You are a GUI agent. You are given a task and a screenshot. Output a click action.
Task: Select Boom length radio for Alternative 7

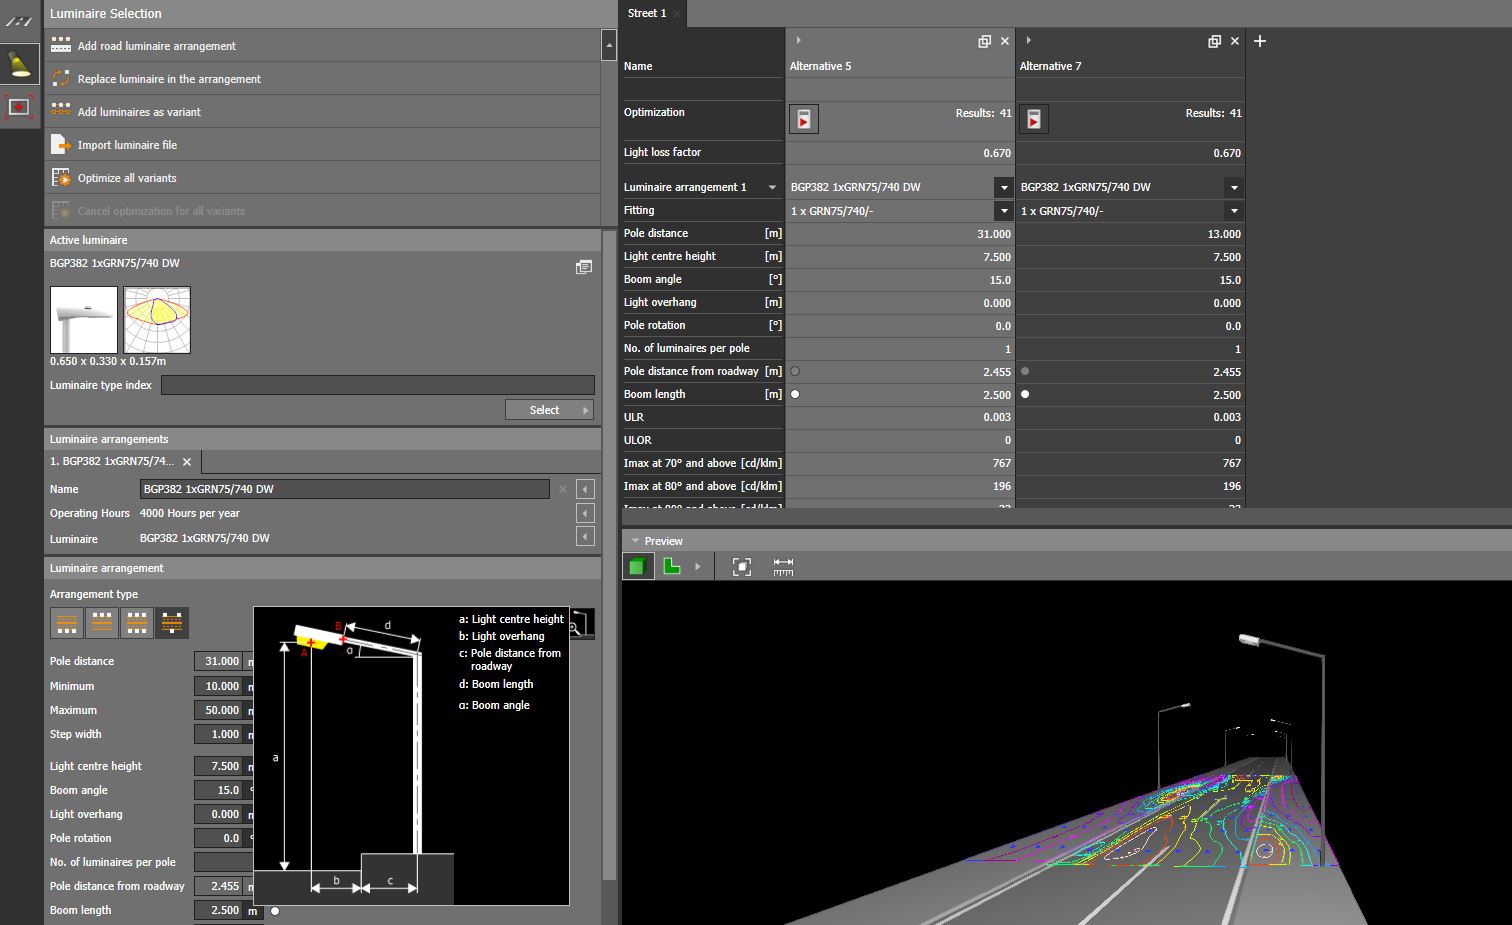click(1025, 394)
